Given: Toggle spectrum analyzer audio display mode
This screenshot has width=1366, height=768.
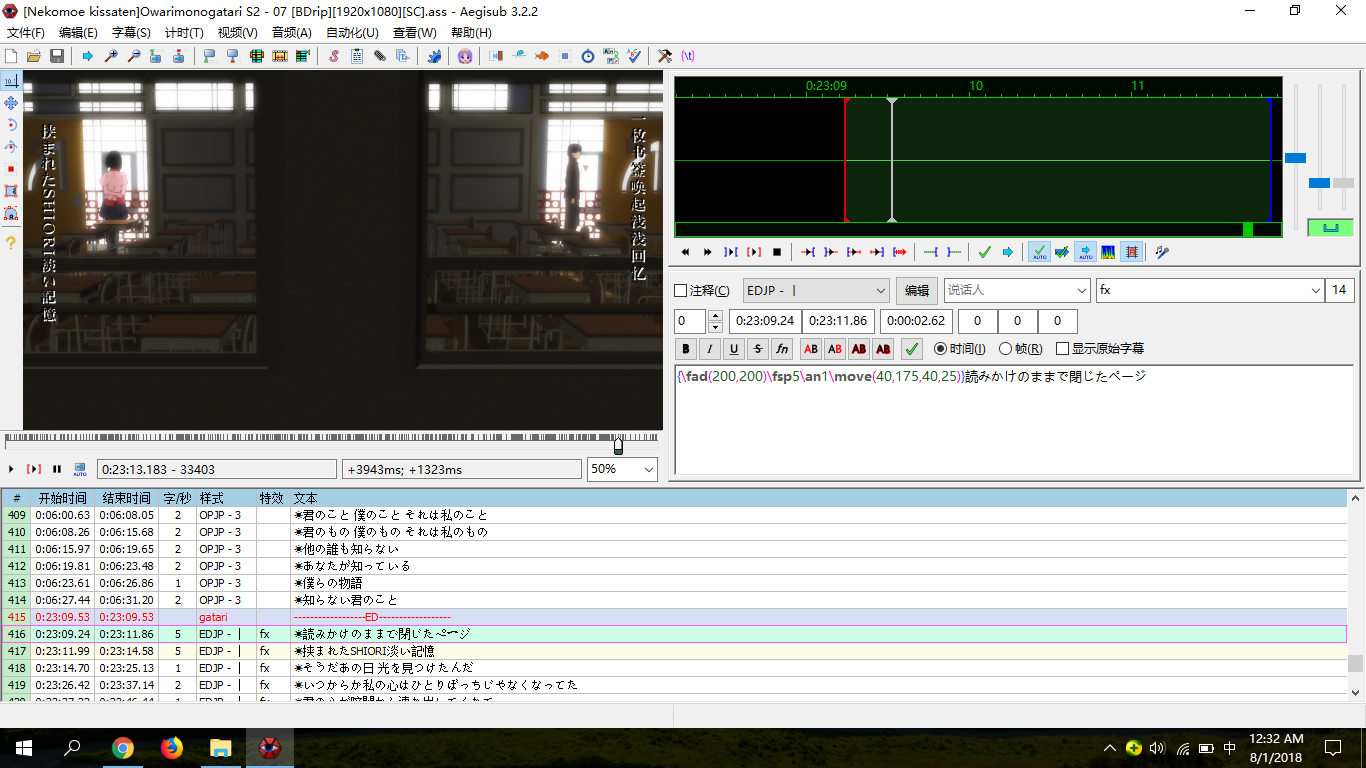Looking at the screenshot, I should [x=1108, y=252].
